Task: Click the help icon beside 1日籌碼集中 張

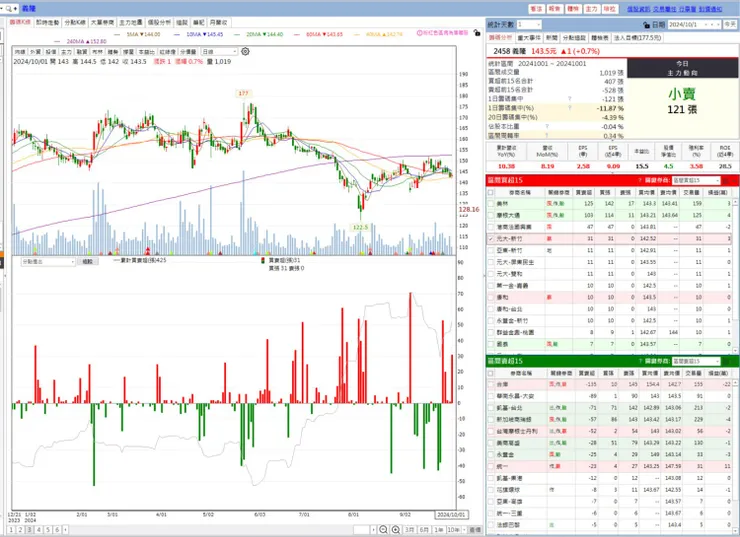Action: click(x=570, y=99)
